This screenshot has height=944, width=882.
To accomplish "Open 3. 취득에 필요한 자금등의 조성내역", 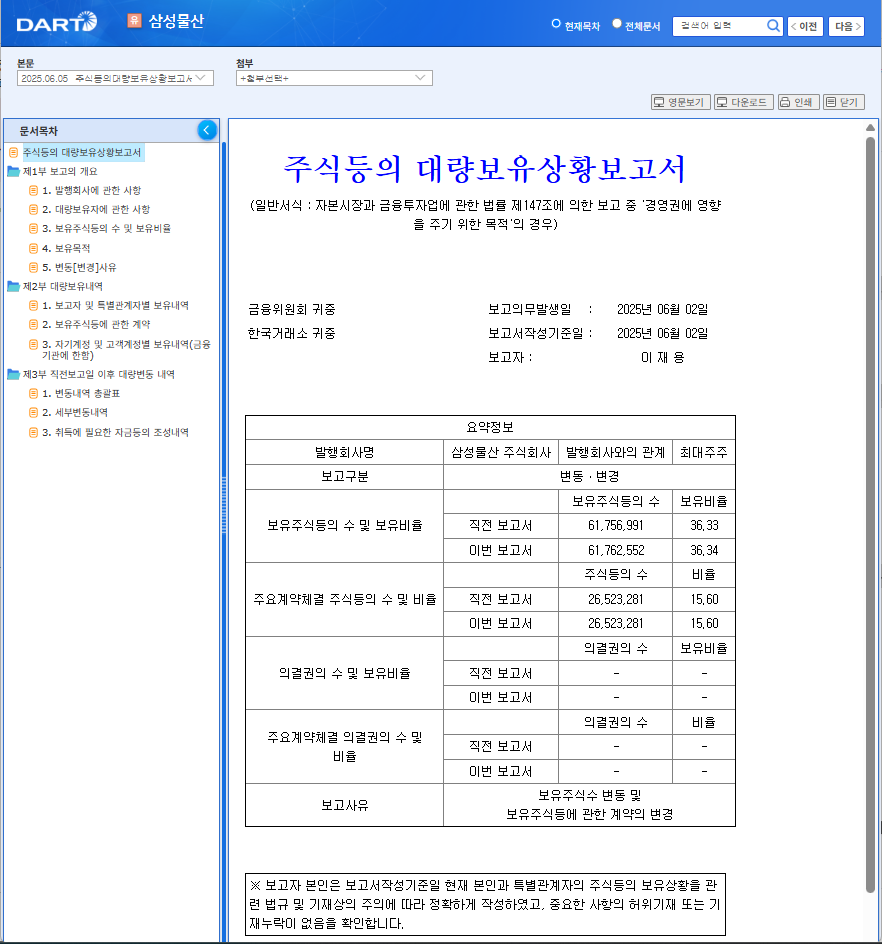I will point(115,432).
